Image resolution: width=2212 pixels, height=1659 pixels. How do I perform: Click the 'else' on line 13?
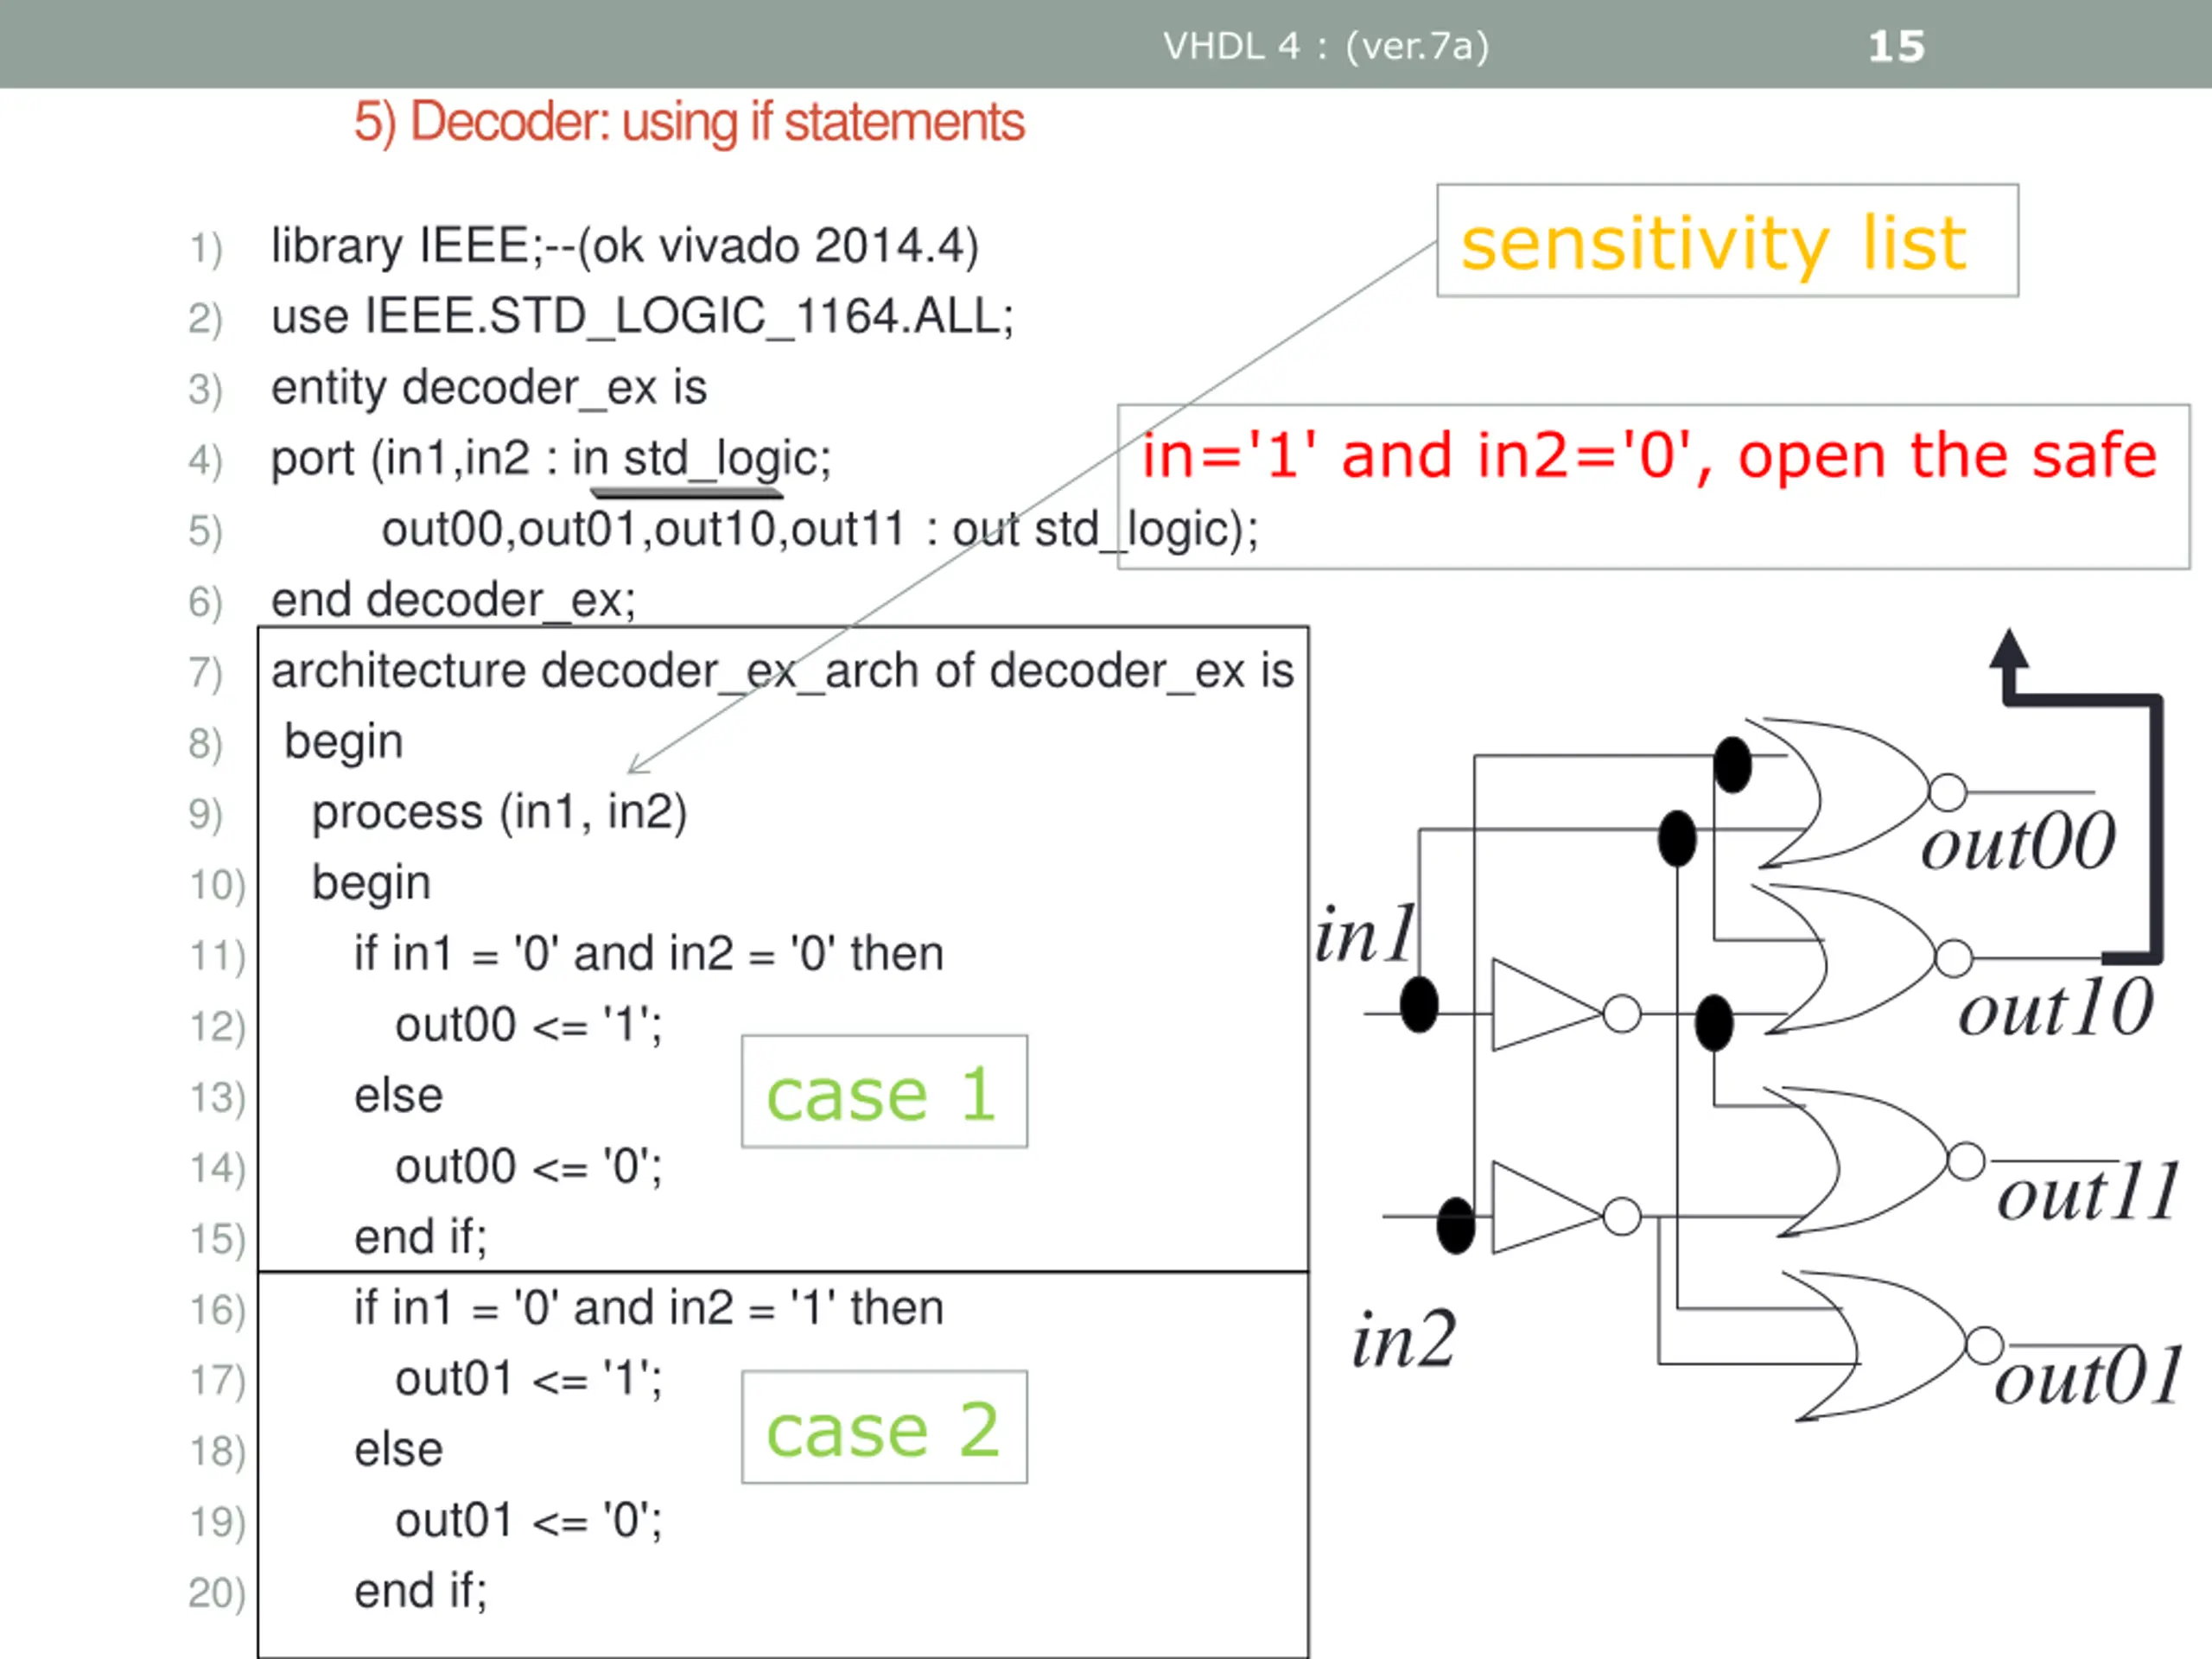[x=398, y=1096]
